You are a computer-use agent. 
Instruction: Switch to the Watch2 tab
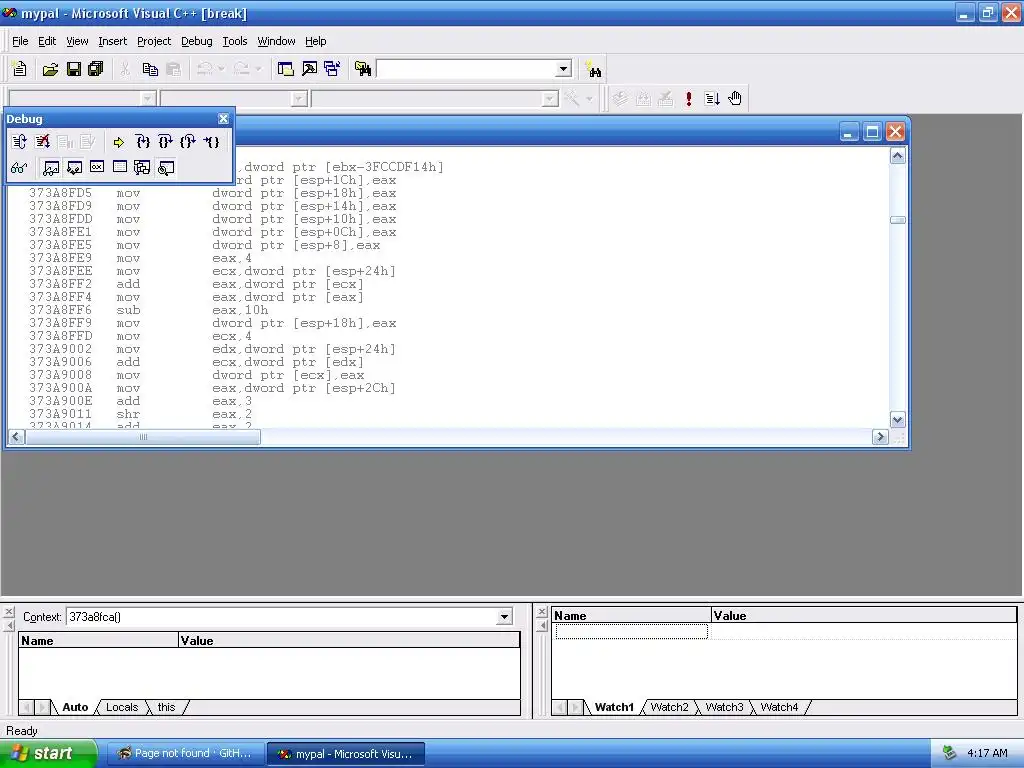(669, 707)
